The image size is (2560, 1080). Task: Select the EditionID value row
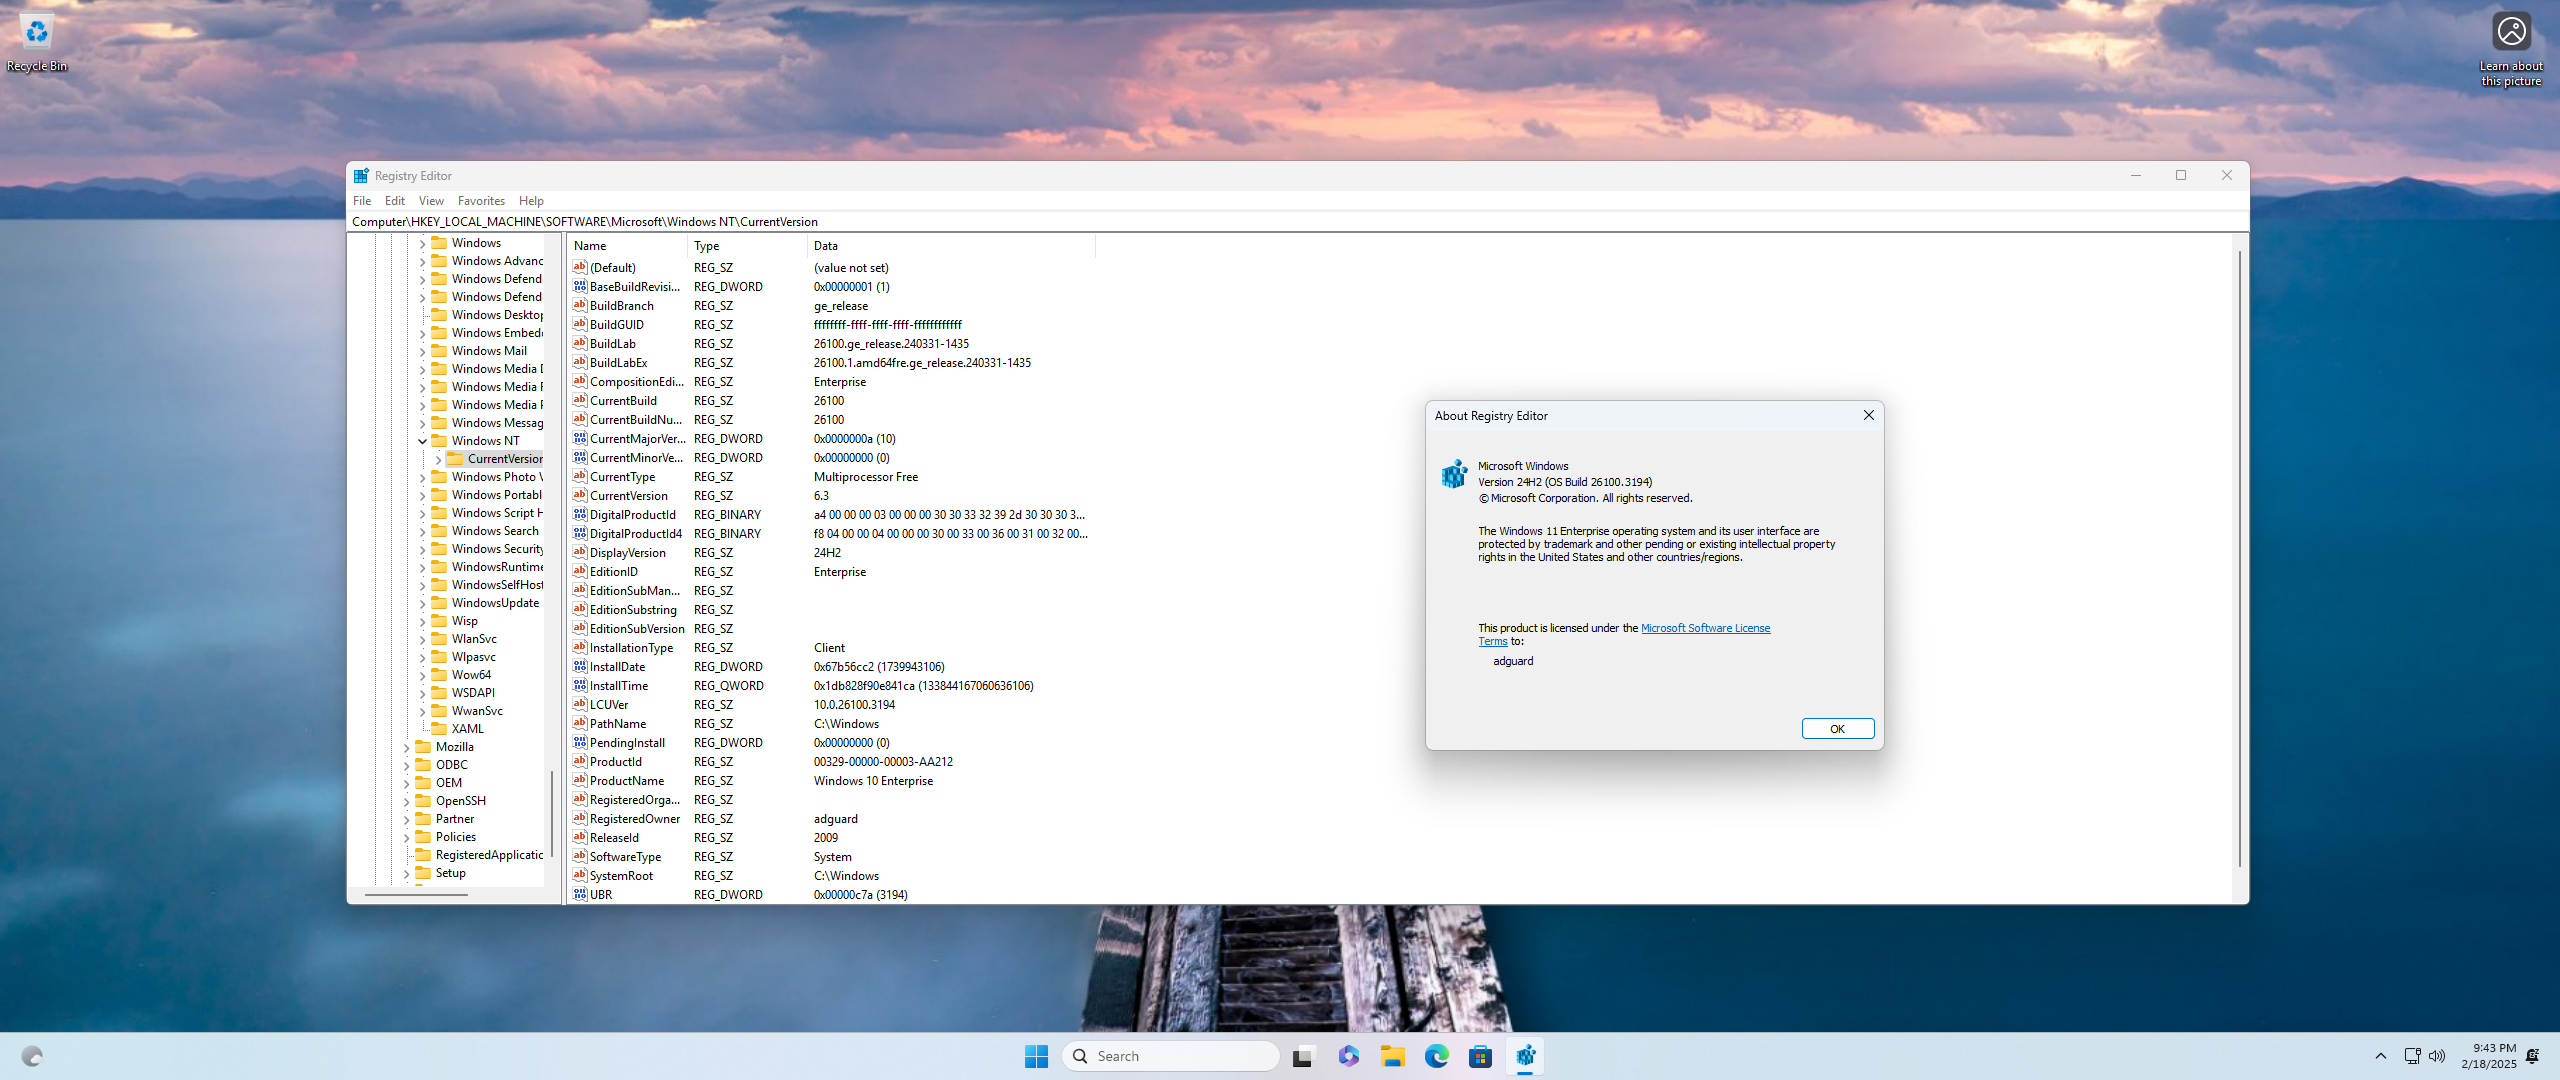coord(832,572)
